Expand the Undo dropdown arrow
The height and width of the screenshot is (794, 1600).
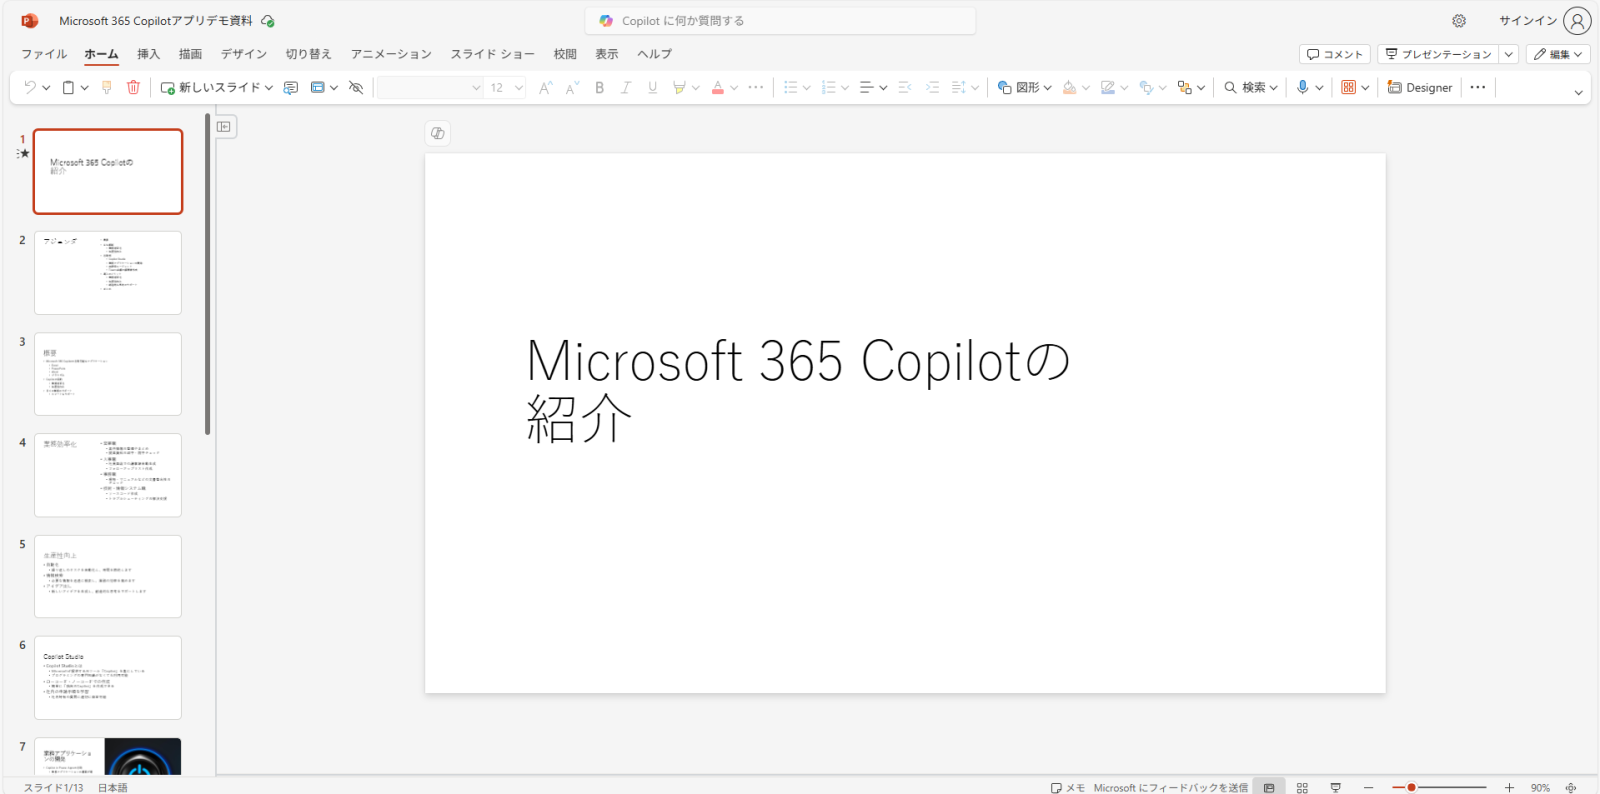tap(46, 88)
